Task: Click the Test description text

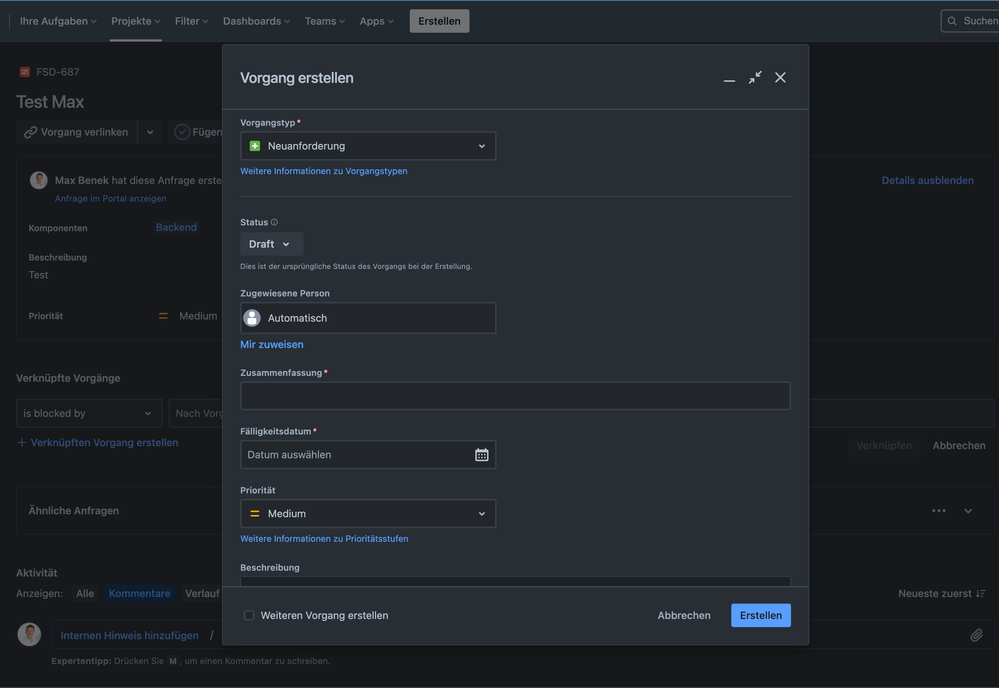Action: tap(38, 275)
